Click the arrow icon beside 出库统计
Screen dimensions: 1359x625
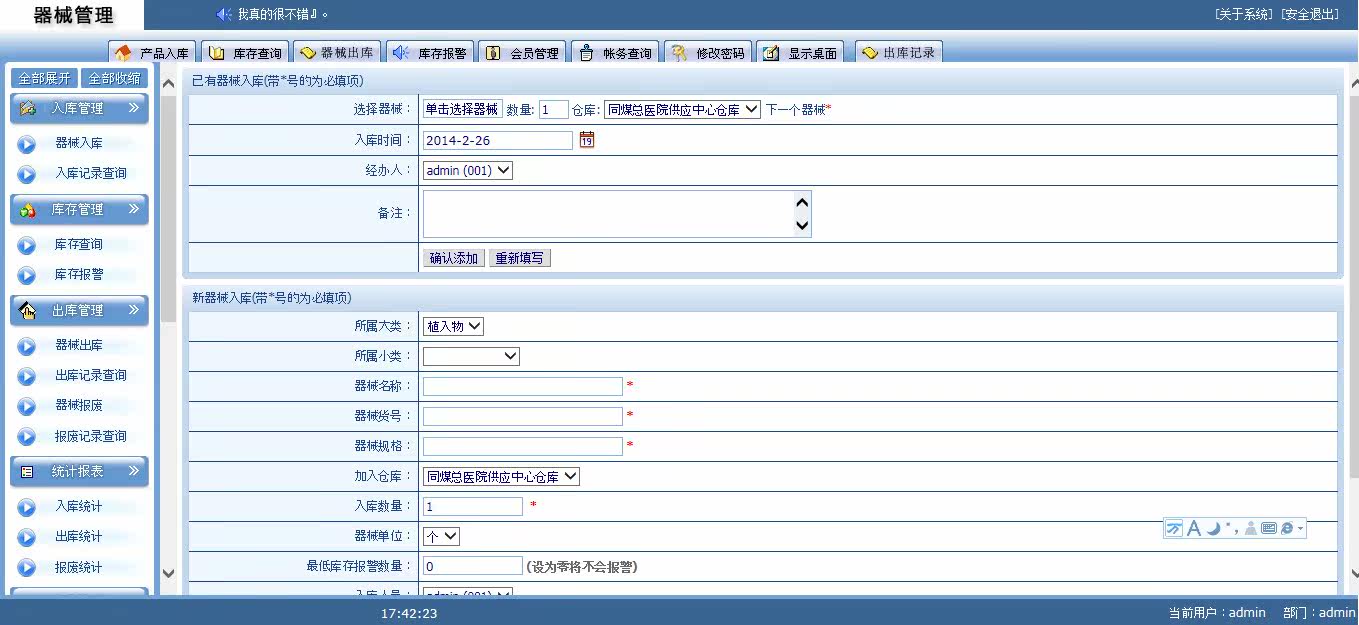[x=27, y=537]
